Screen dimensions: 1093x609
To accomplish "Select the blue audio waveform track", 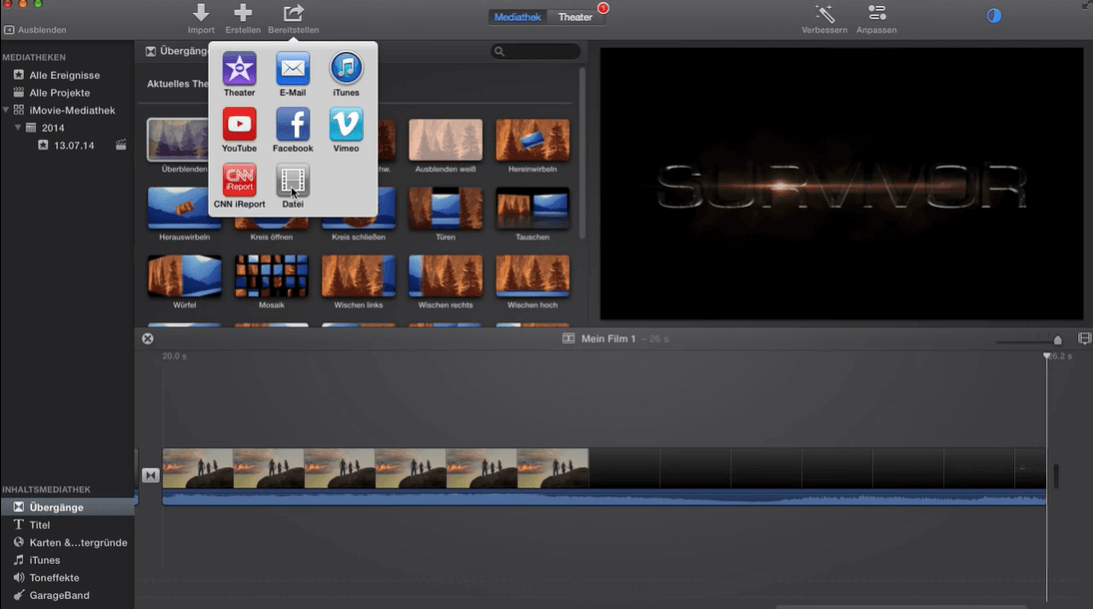I will coord(604,497).
